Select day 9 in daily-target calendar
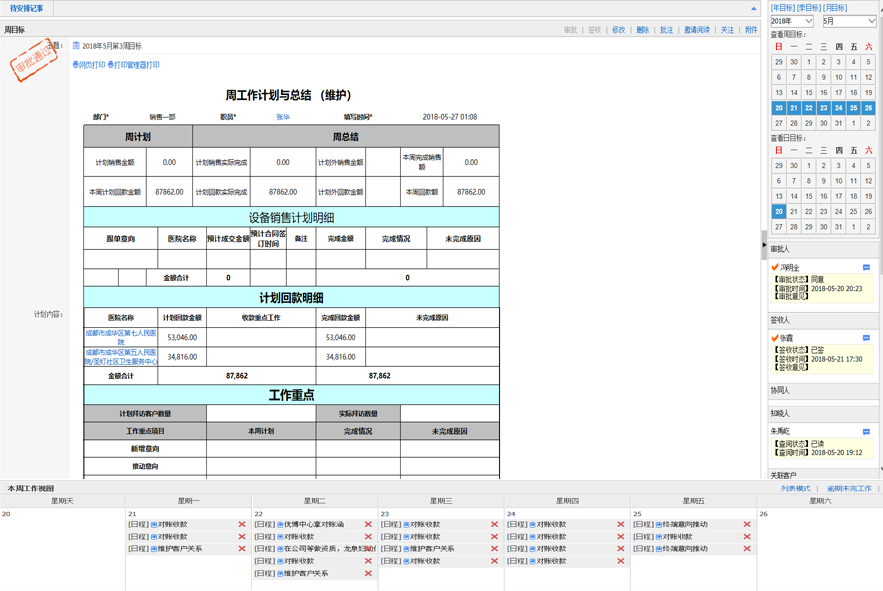This screenshot has height=591, width=883. point(823,181)
